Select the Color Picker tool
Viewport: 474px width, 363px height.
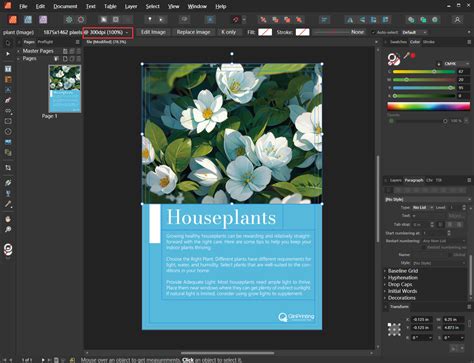click(x=8, y=204)
